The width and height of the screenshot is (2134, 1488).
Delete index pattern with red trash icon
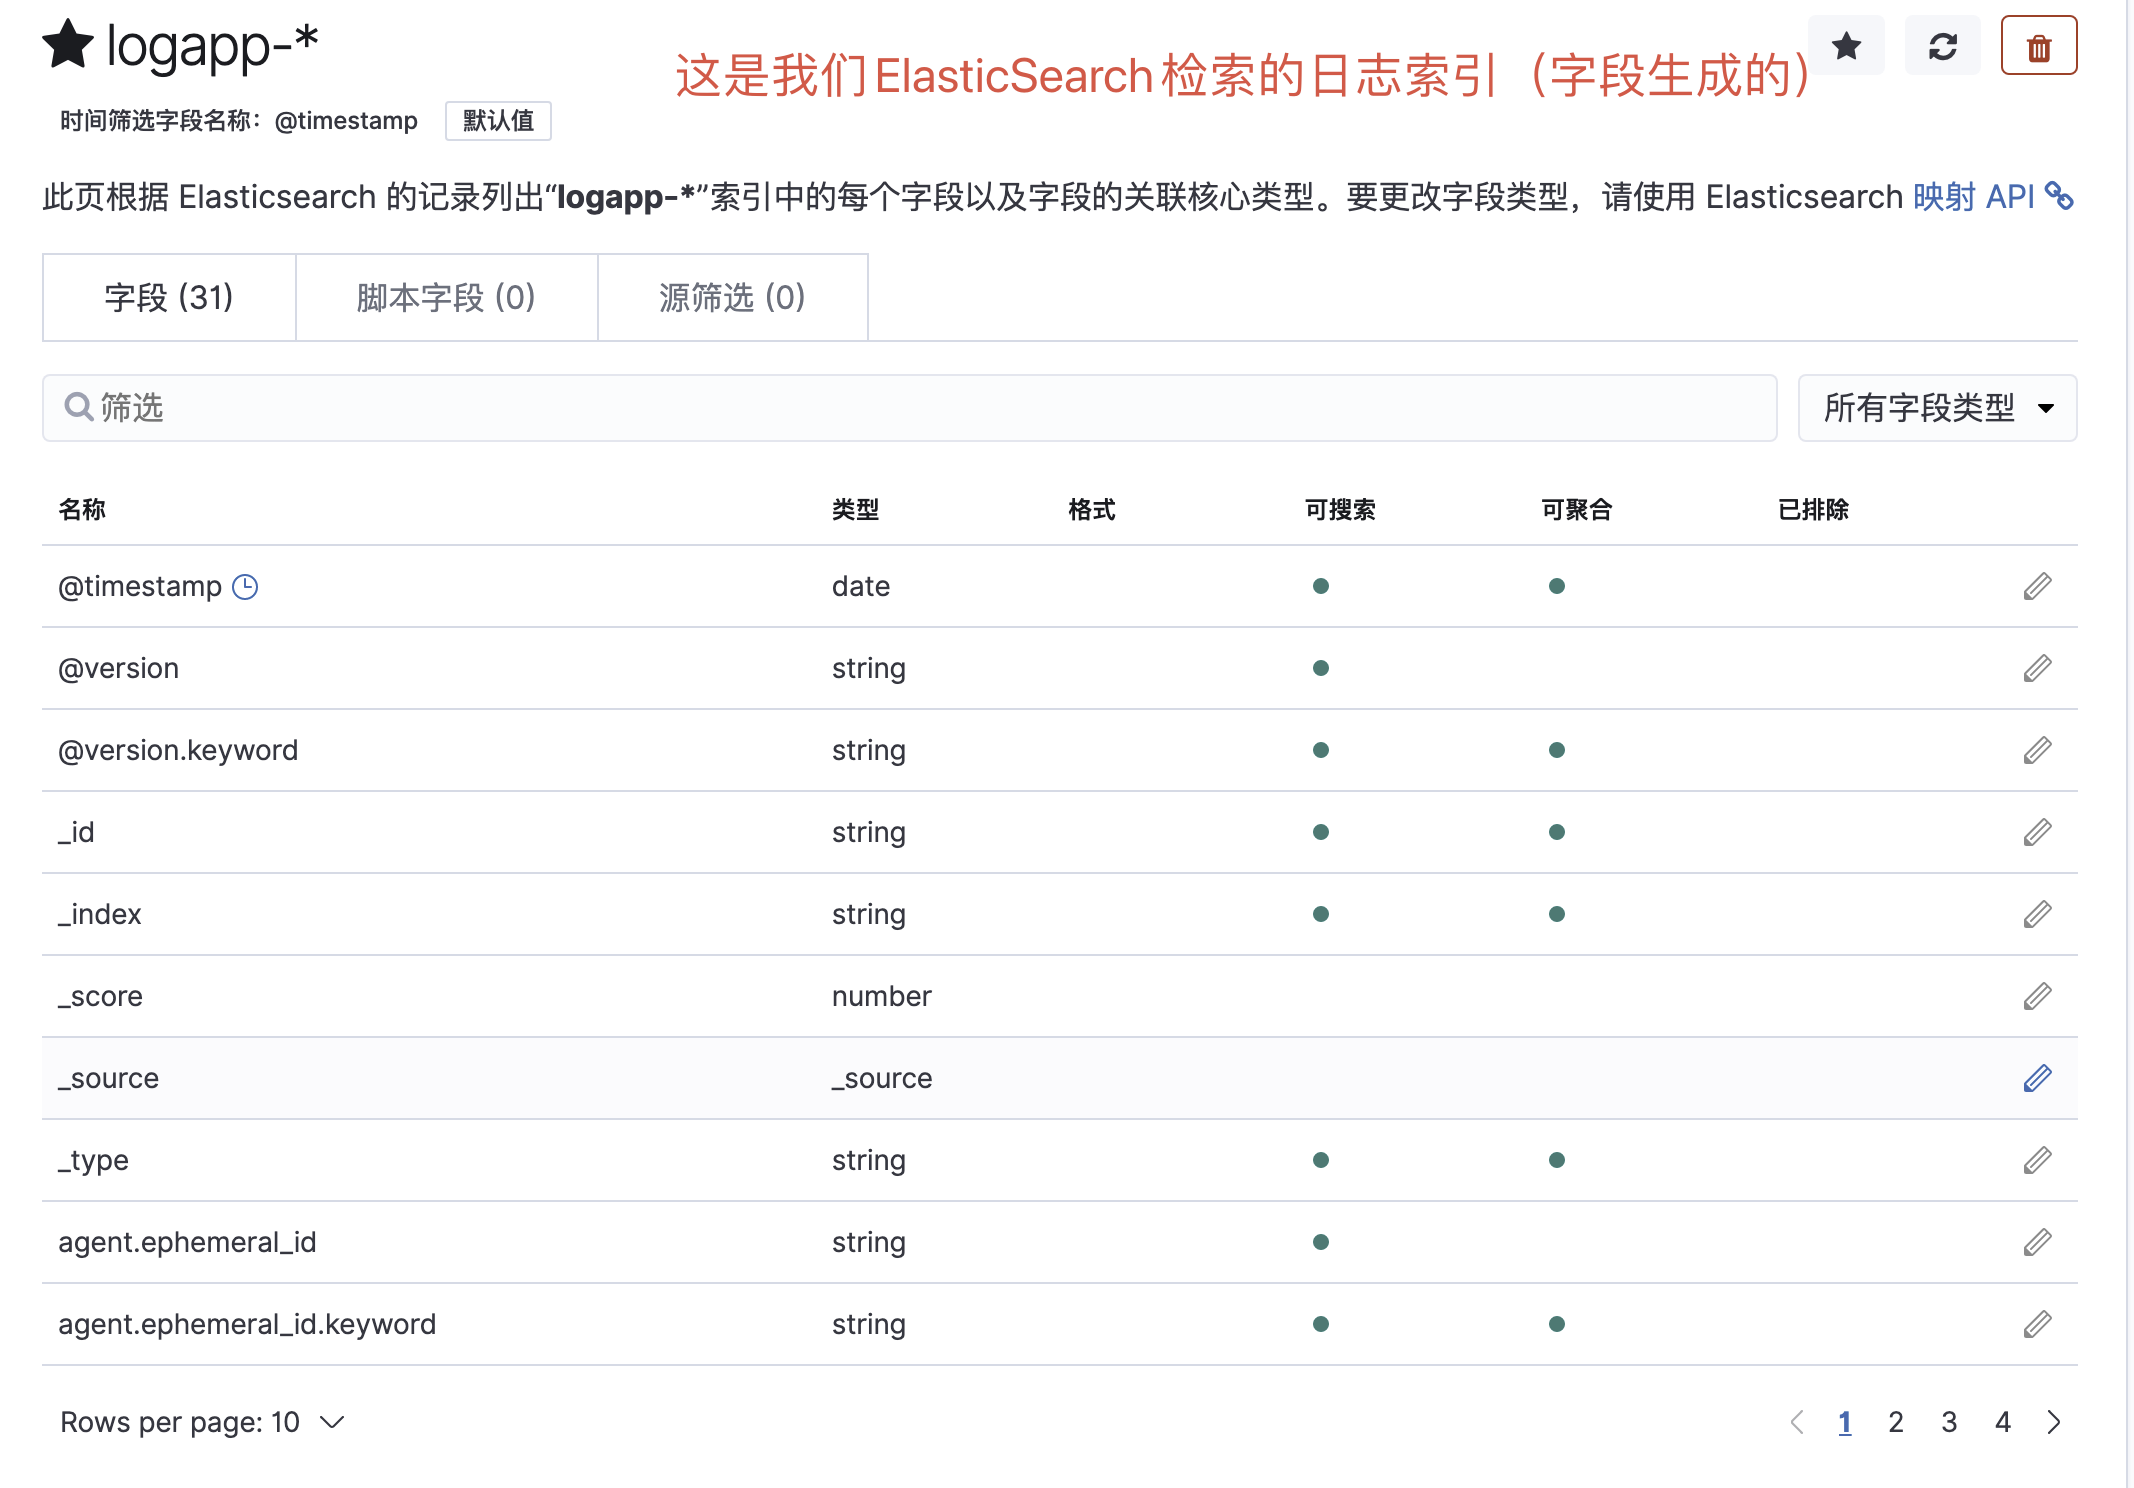click(2038, 46)
